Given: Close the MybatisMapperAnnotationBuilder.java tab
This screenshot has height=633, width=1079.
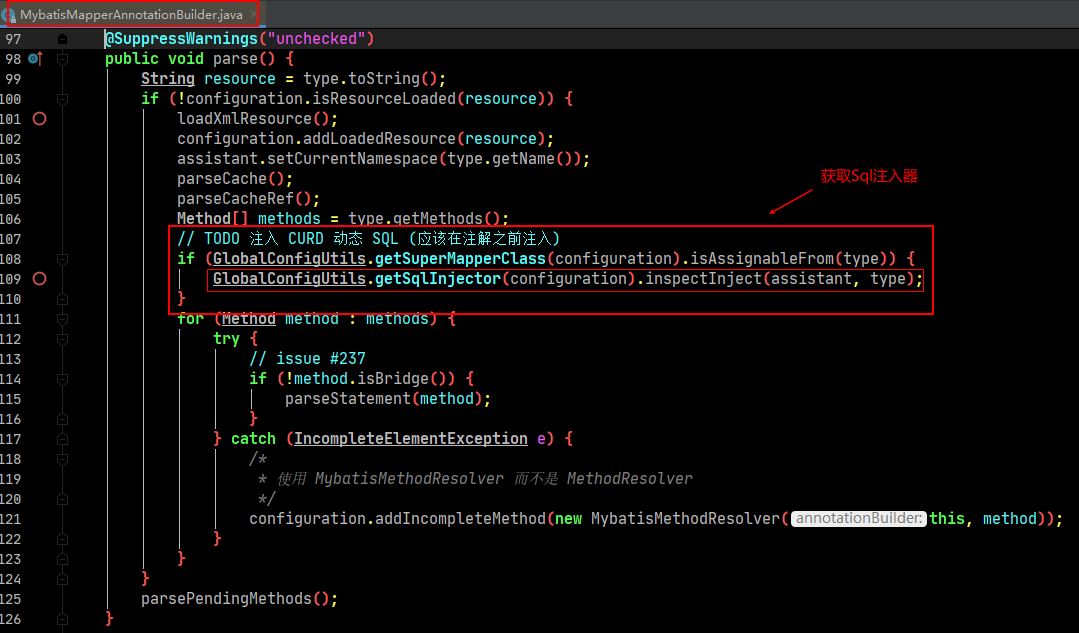Looking at the screenshot, I should (x=253, y=14).
